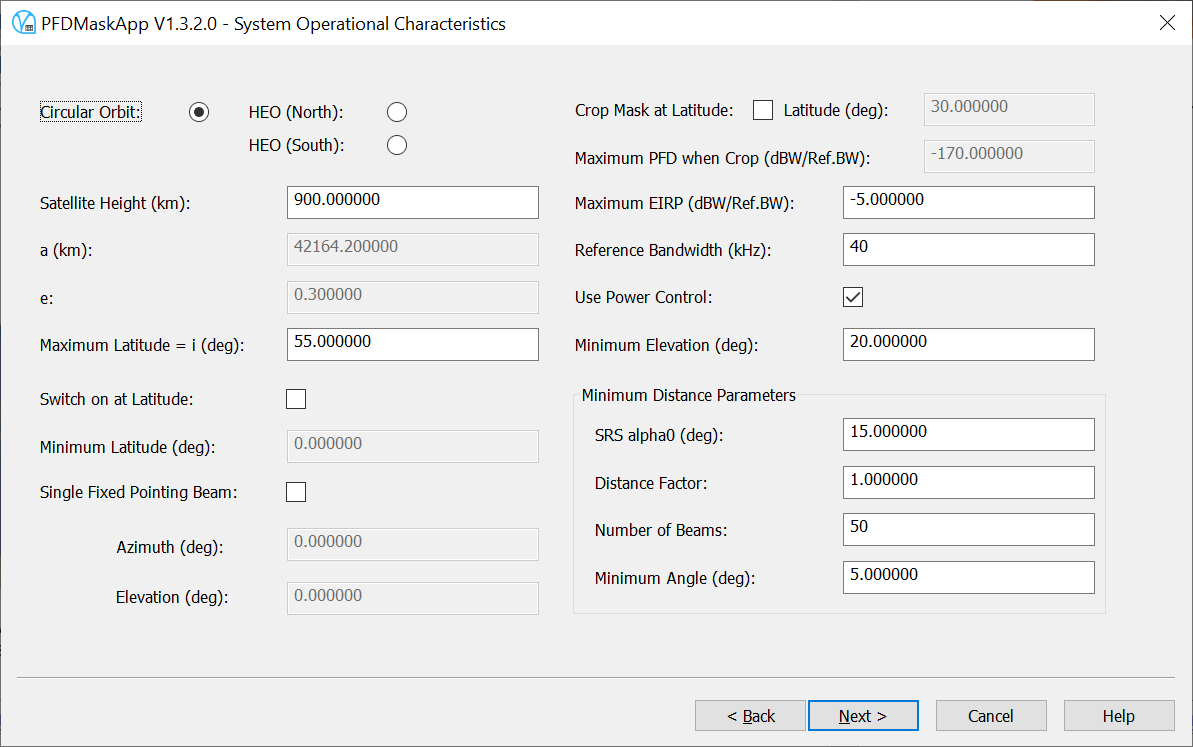Cancel the wizard dialog
1193x747 pixels.
pos(991,716)
